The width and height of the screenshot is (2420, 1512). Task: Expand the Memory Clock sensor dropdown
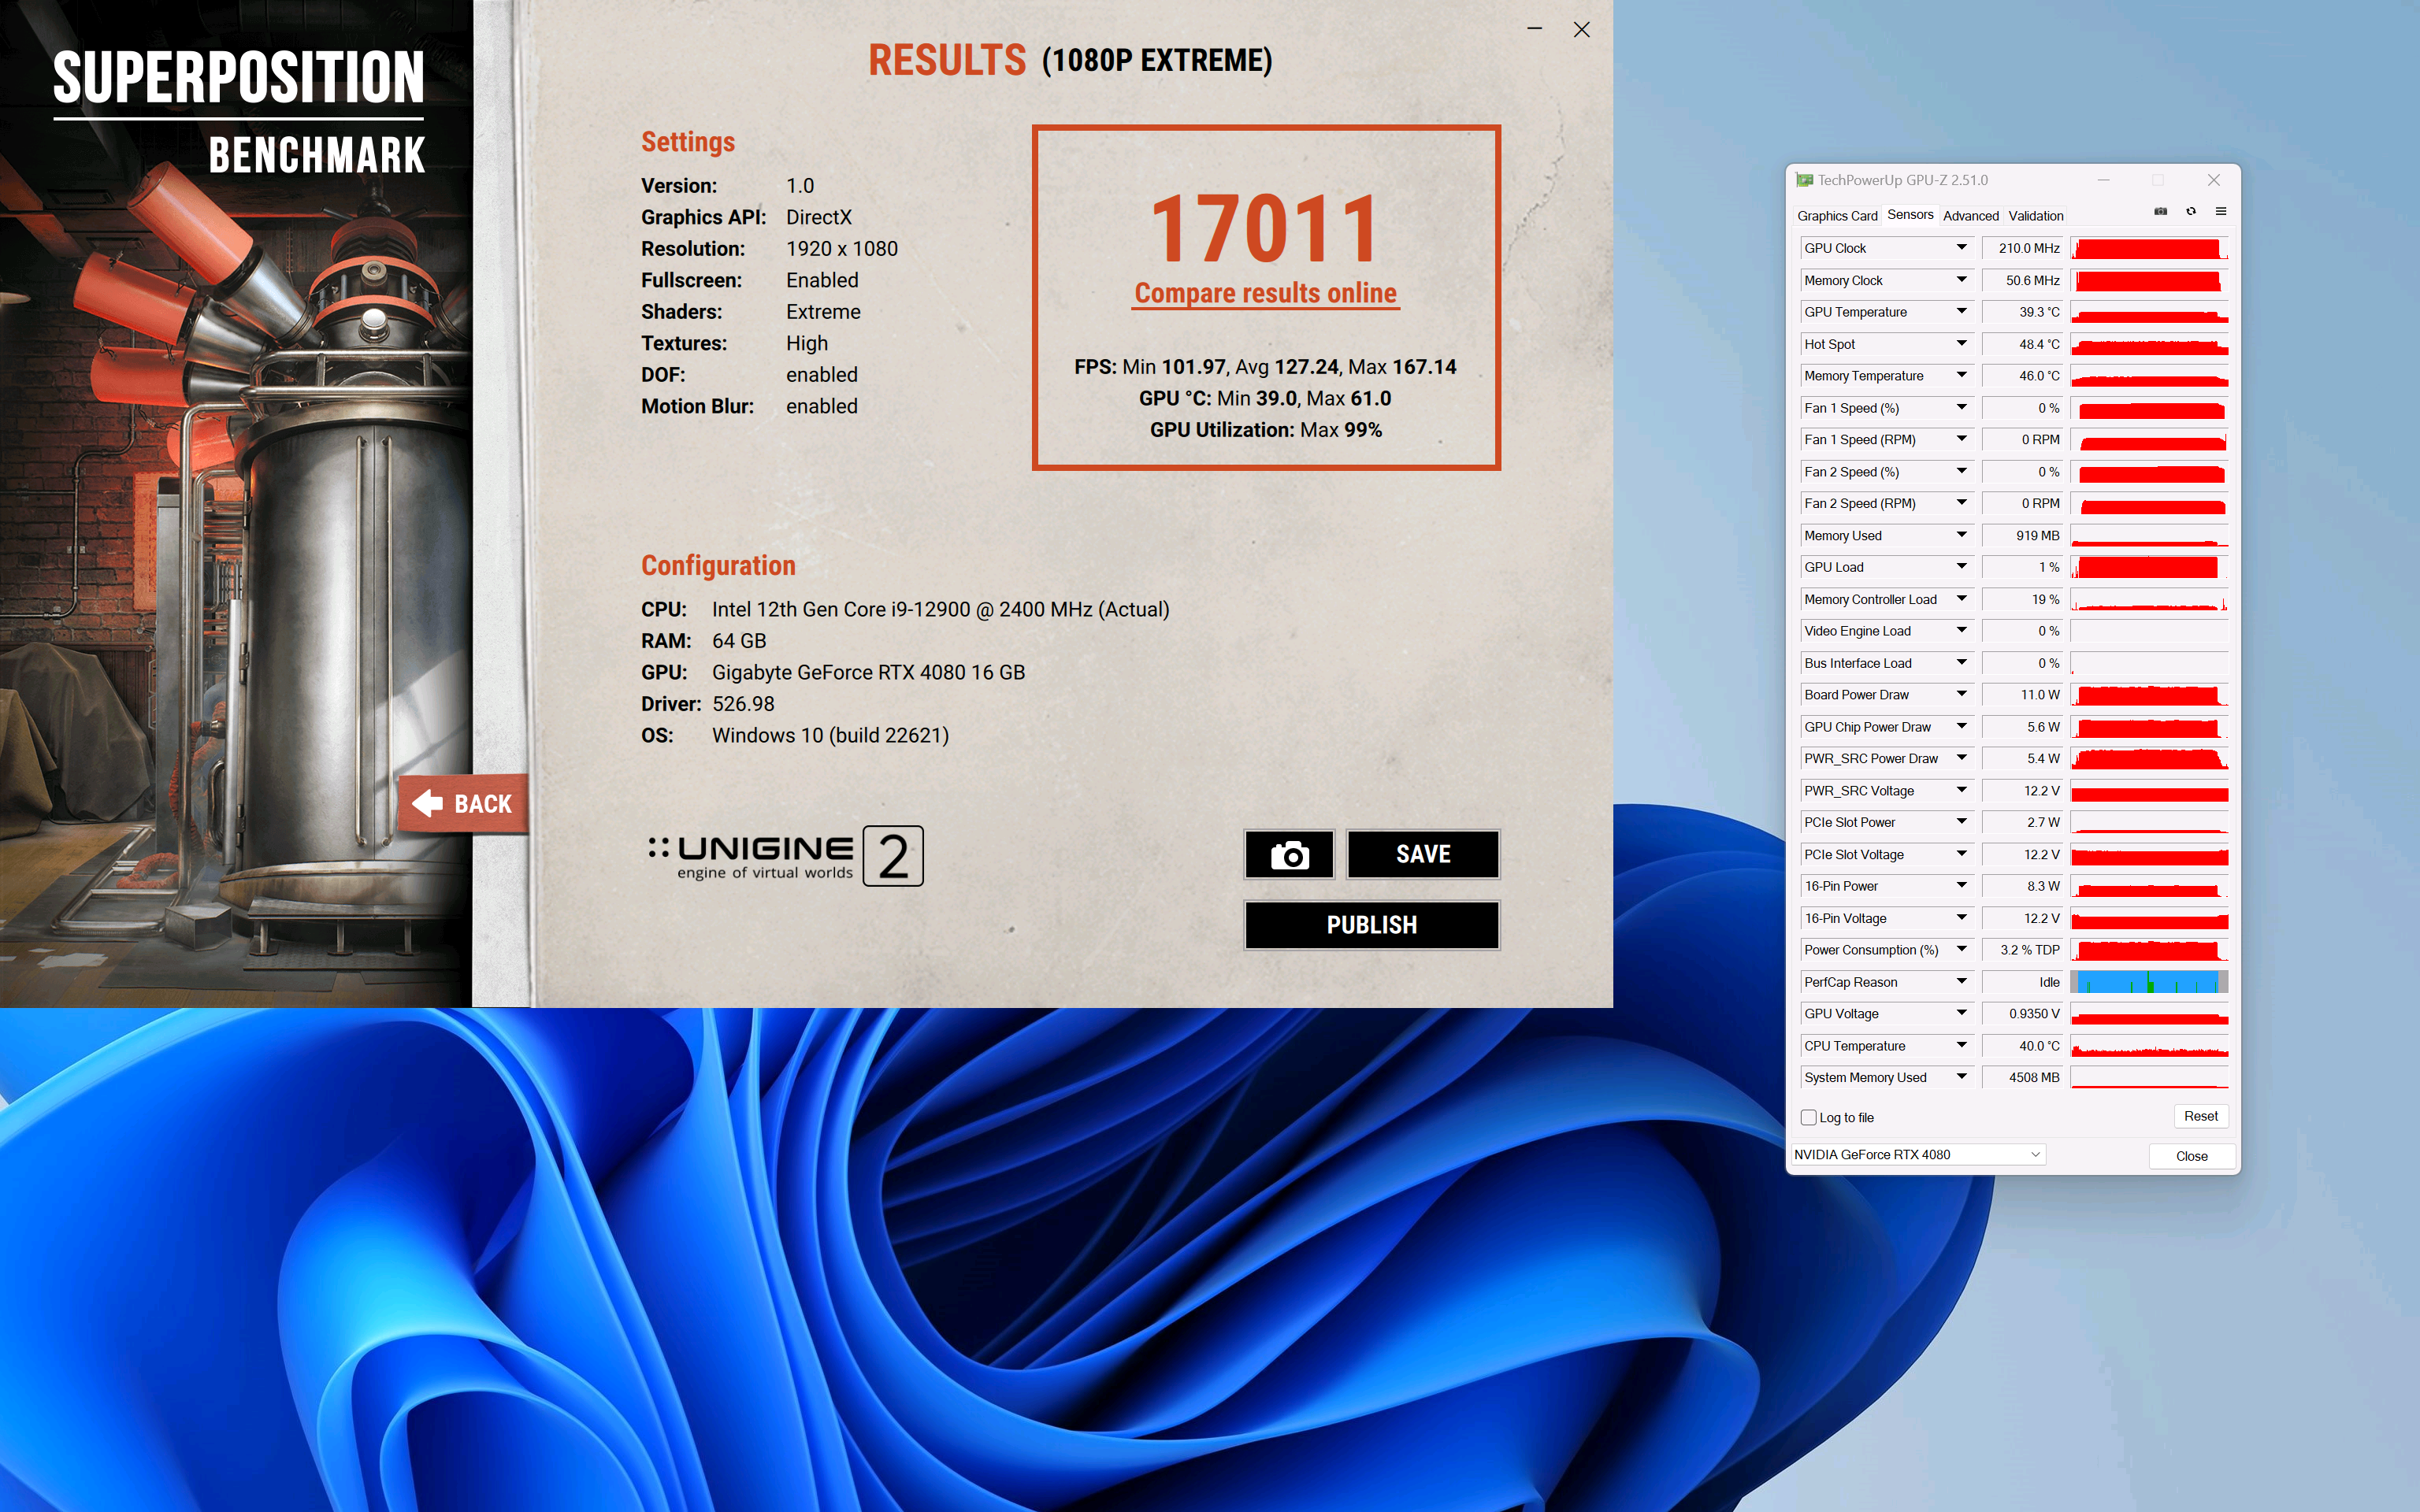[x=1962, y=280]
